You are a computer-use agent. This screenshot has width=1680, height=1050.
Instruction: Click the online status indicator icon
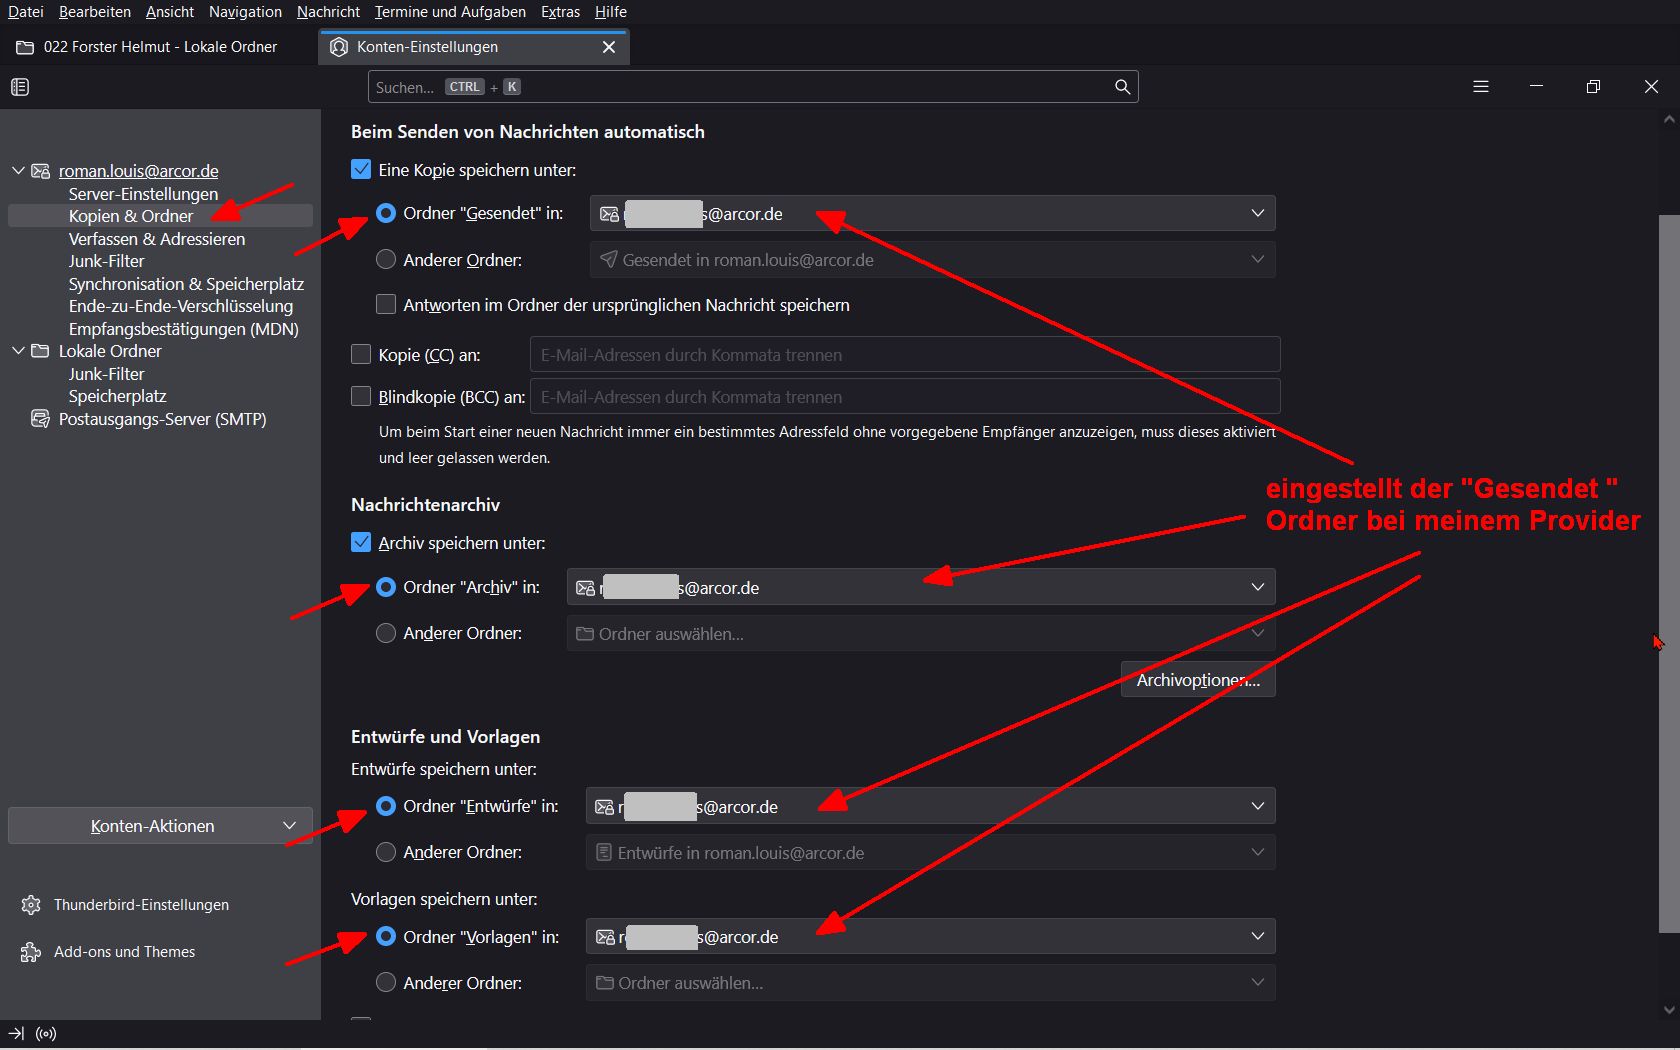(x=46, y=1034)
